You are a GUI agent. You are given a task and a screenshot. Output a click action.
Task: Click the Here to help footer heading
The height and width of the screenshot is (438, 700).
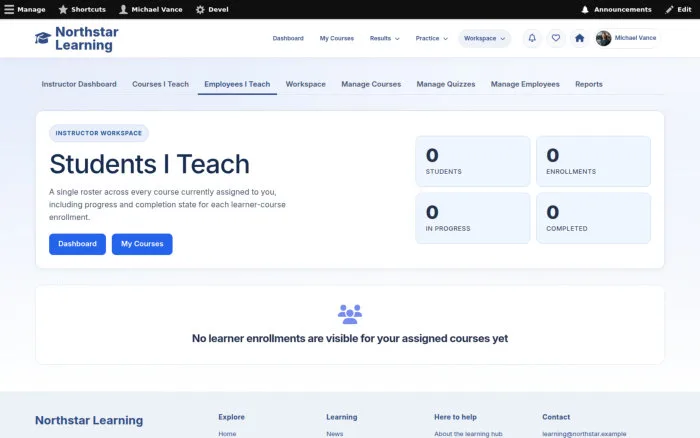pos(455,417)
